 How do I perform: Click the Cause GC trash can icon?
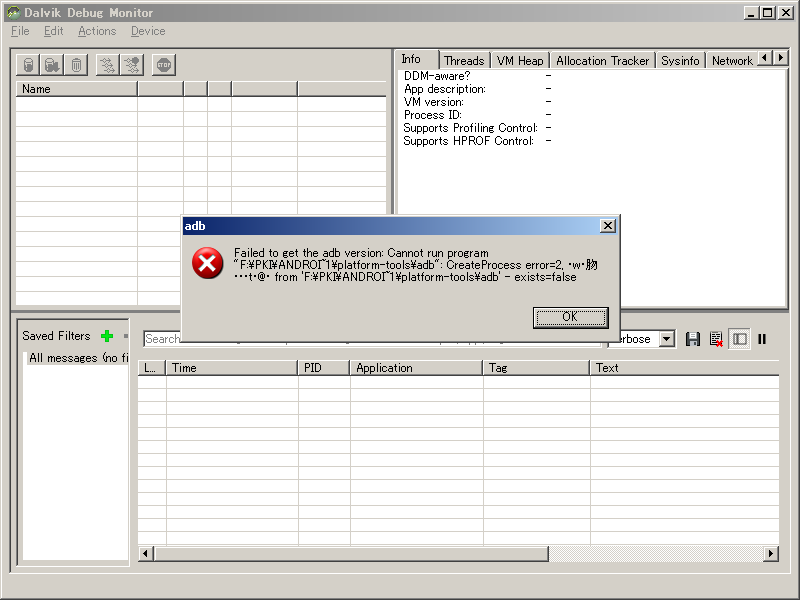click(76, 65)
